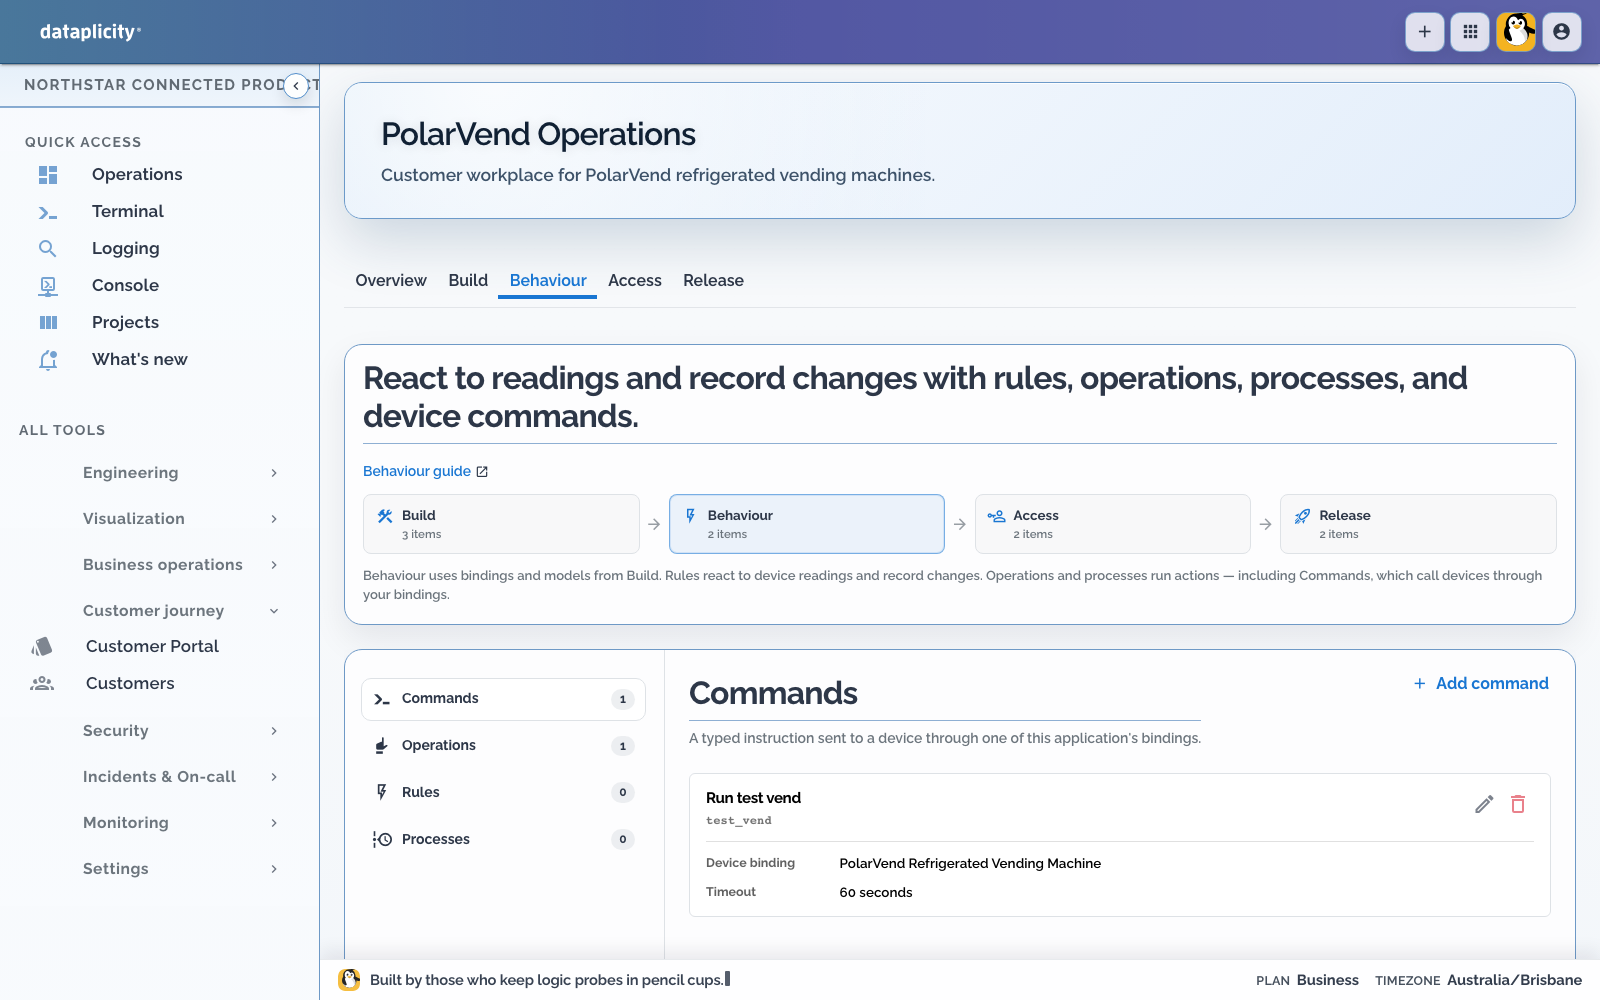Click the Projects columns icon
The image size is (1600, 1000).
[48, 323]
